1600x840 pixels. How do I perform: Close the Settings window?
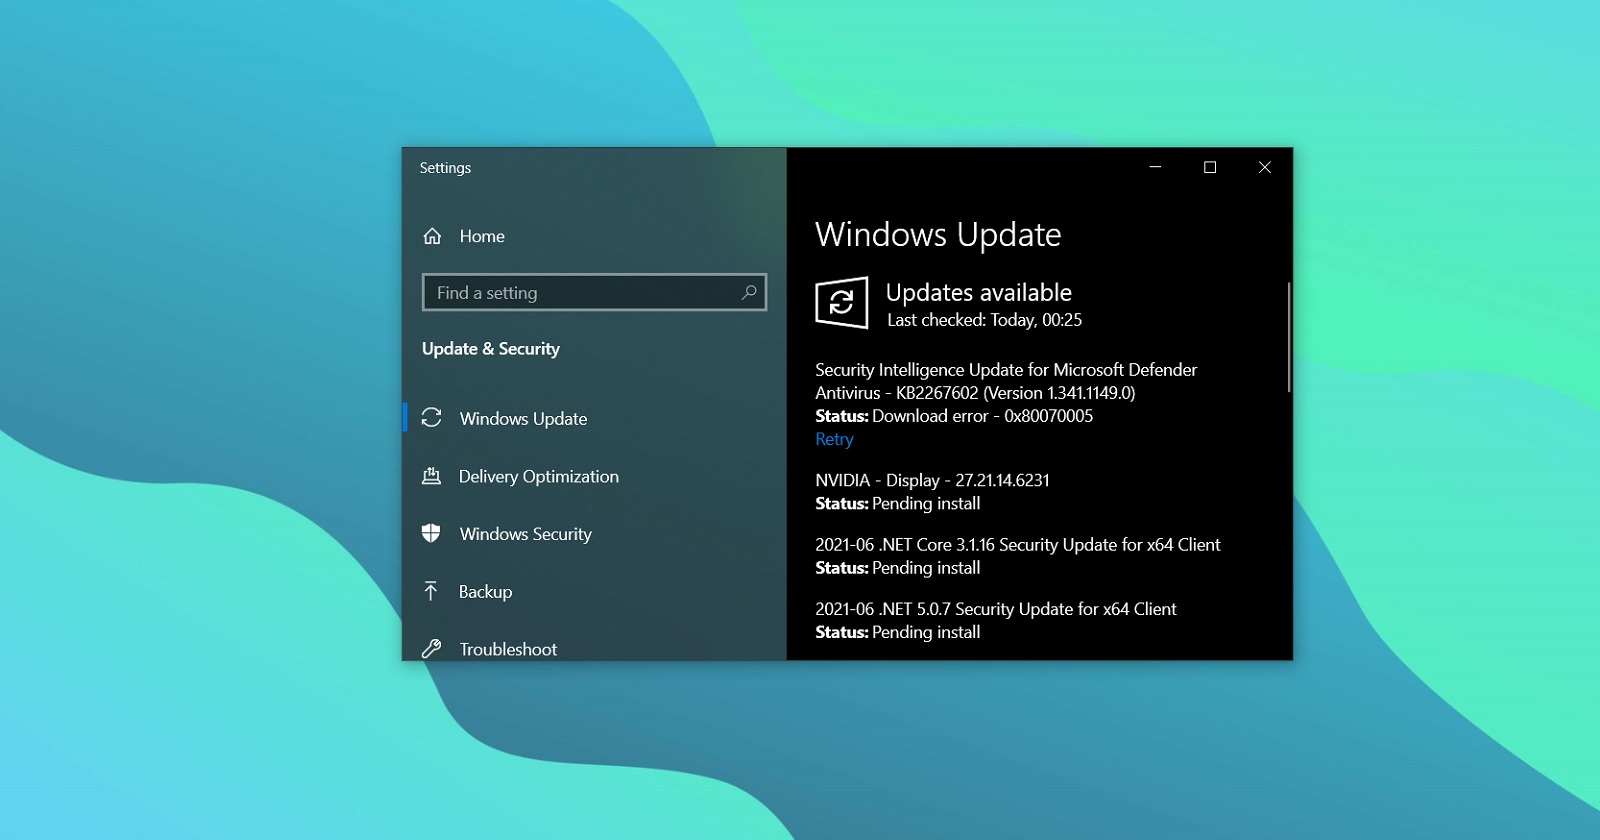(x=1265, y=167)
